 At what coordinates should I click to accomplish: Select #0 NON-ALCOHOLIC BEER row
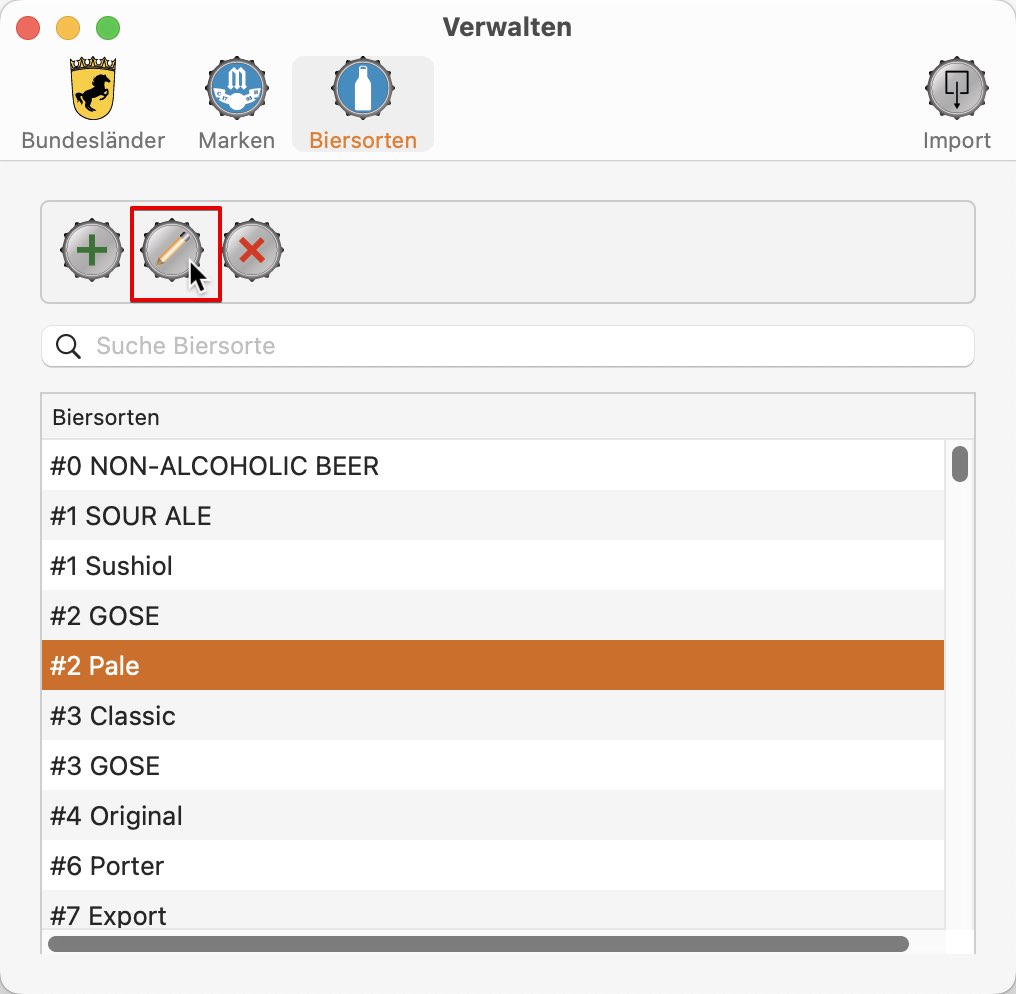492,466
